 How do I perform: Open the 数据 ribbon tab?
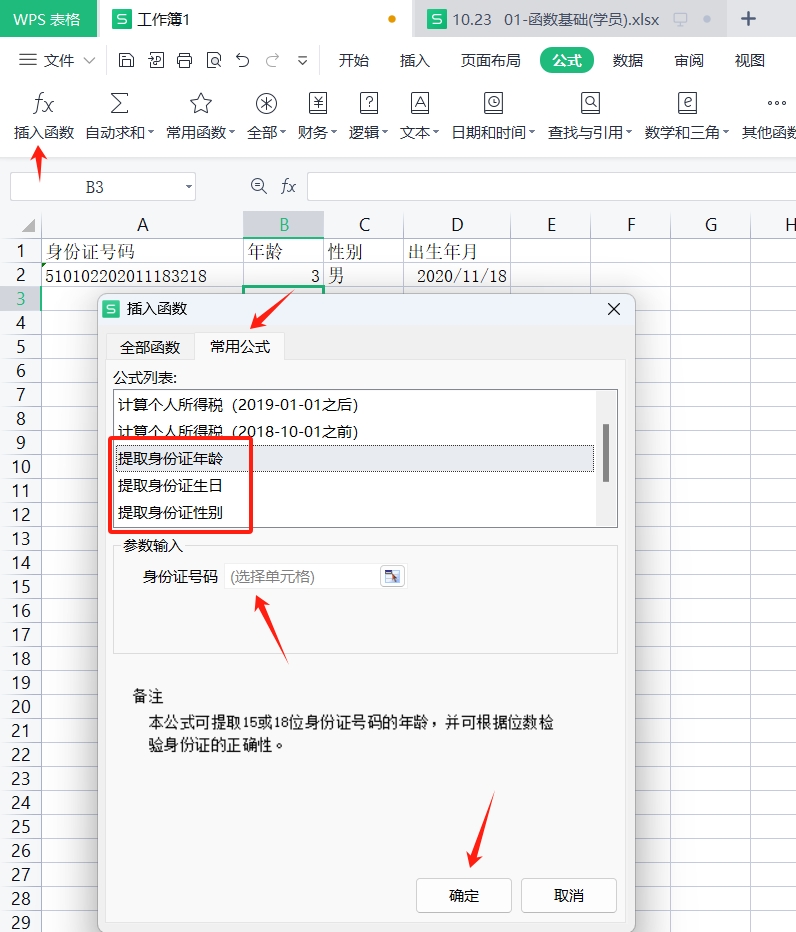pos(628,61)
